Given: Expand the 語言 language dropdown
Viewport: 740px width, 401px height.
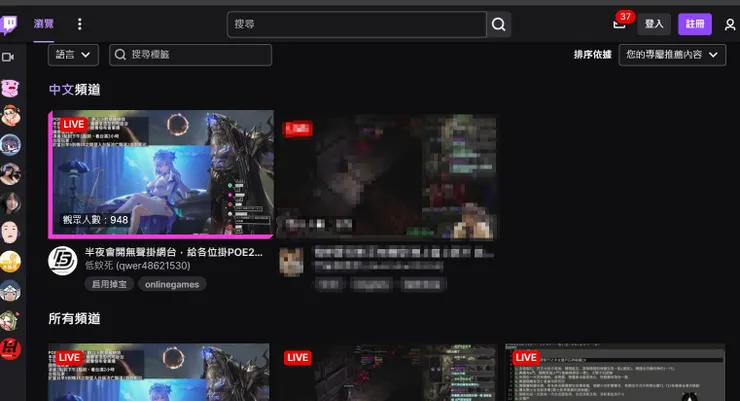Looking at the screenshot, I should [x=73, y=55].
